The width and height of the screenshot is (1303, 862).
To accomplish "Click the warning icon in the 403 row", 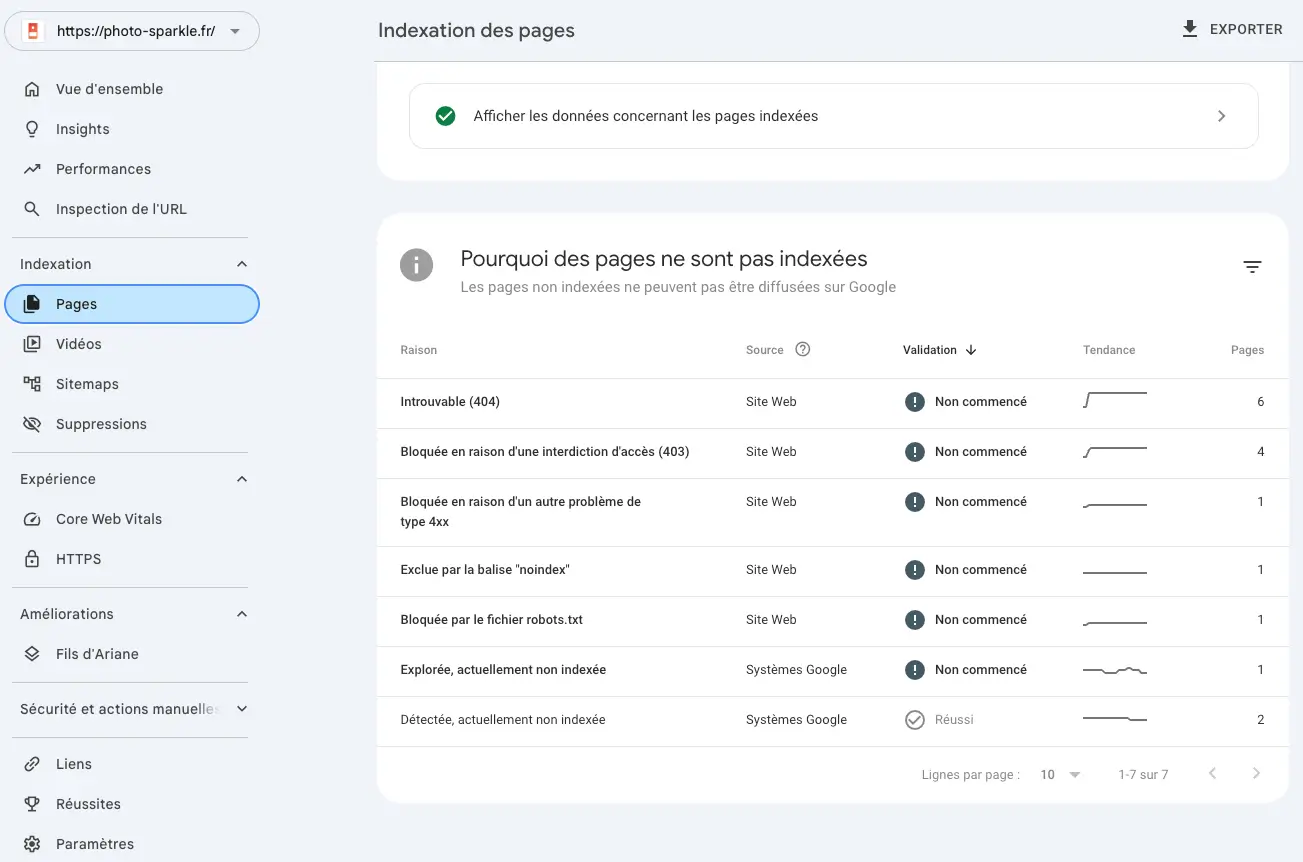I will 914,452.
